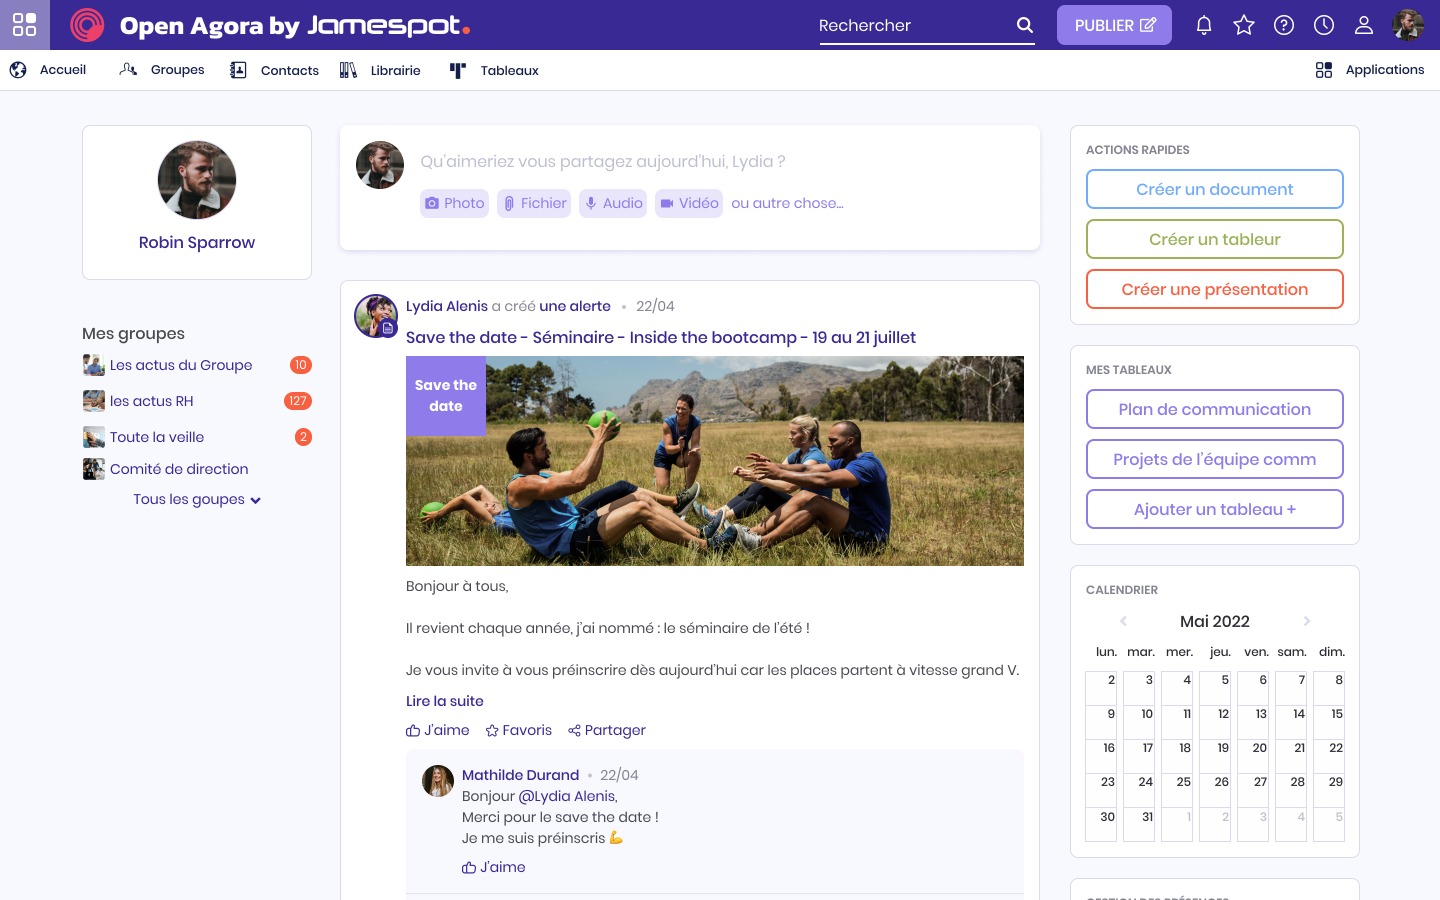The width and height of the screenshot is (1440, 900).
Task: Open the apps grid icon top left
Action: [x=24, y=25]
